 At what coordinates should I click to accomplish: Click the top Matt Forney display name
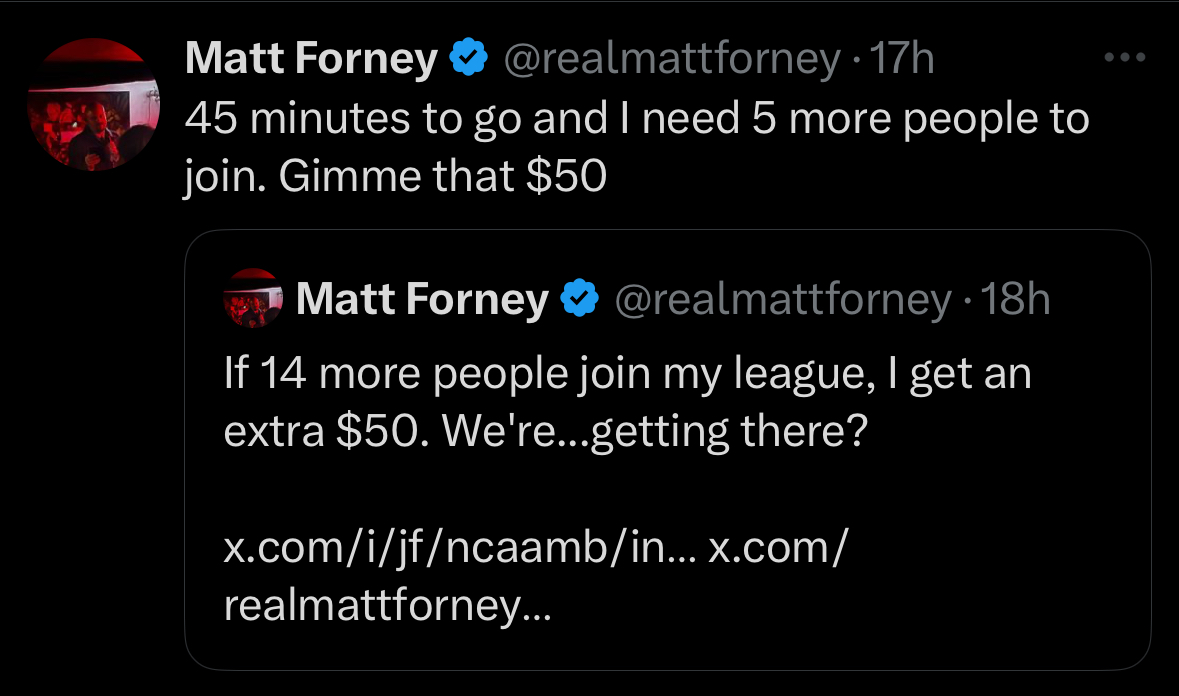(311, 60)
